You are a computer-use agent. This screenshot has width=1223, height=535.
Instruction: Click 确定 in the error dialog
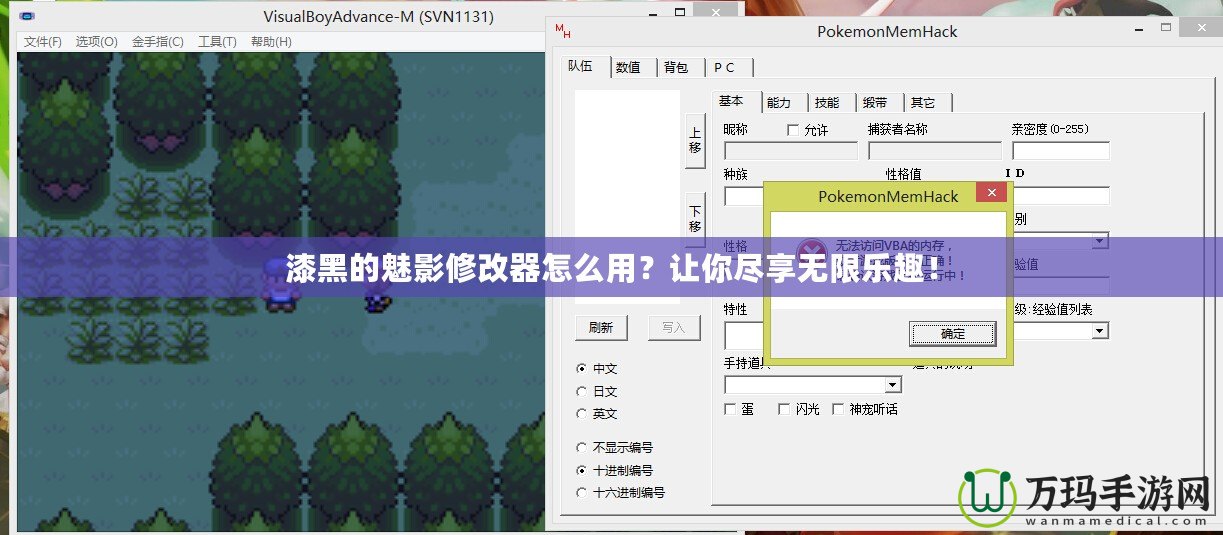[953, 333]
